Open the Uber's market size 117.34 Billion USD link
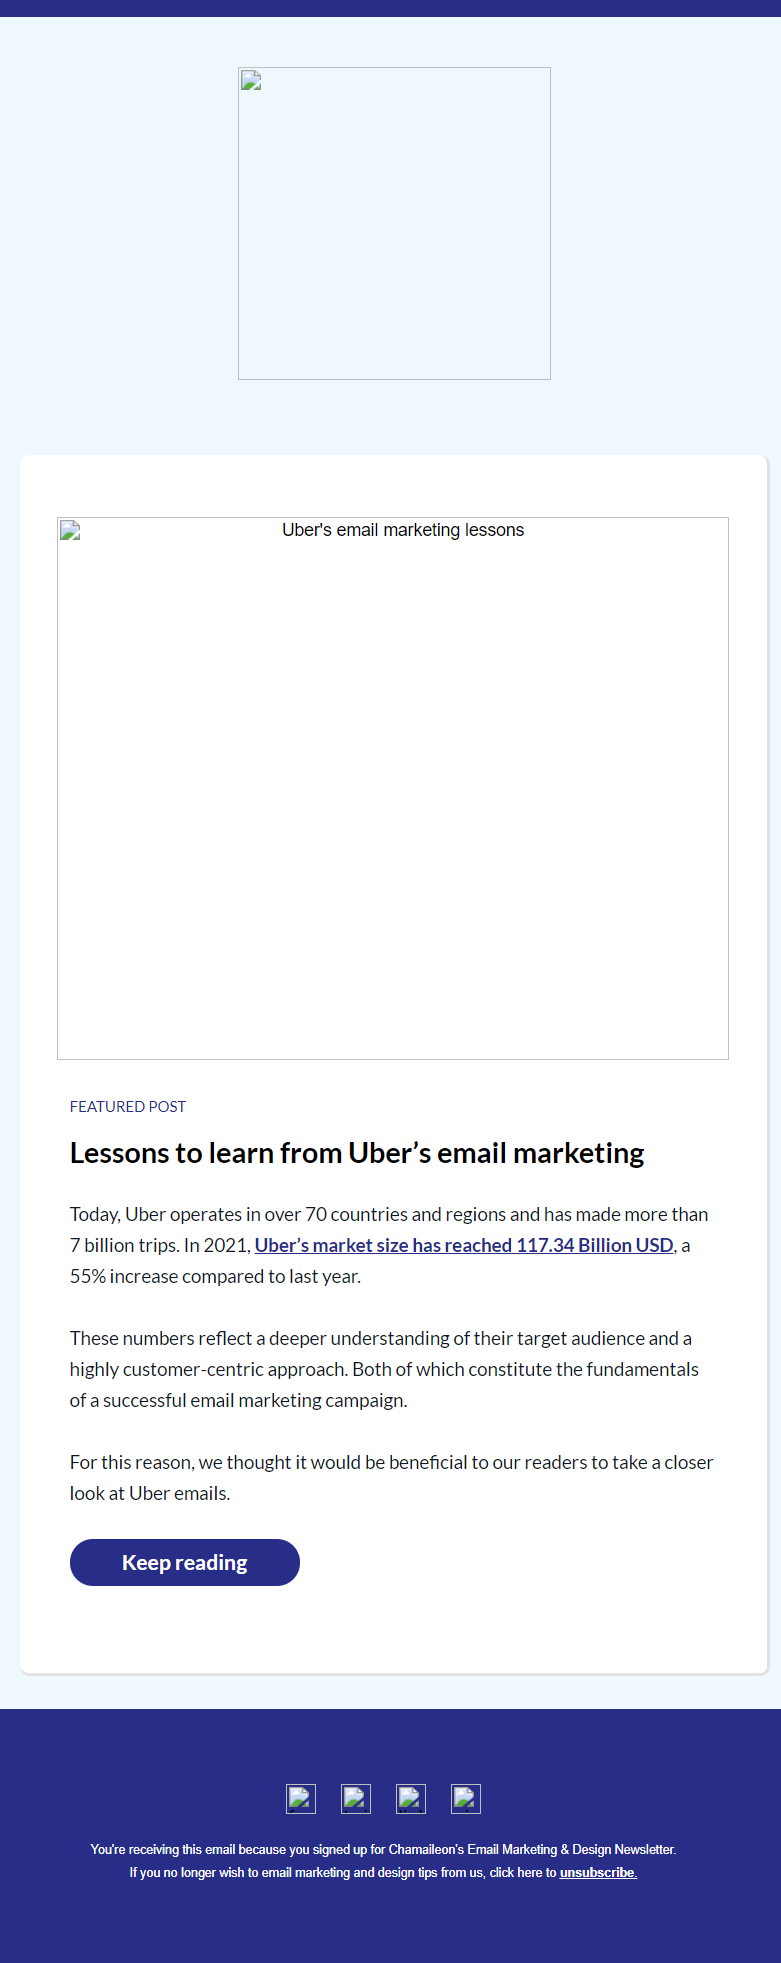Screen dimensions: 781x1963 [x=464, y=1245]
